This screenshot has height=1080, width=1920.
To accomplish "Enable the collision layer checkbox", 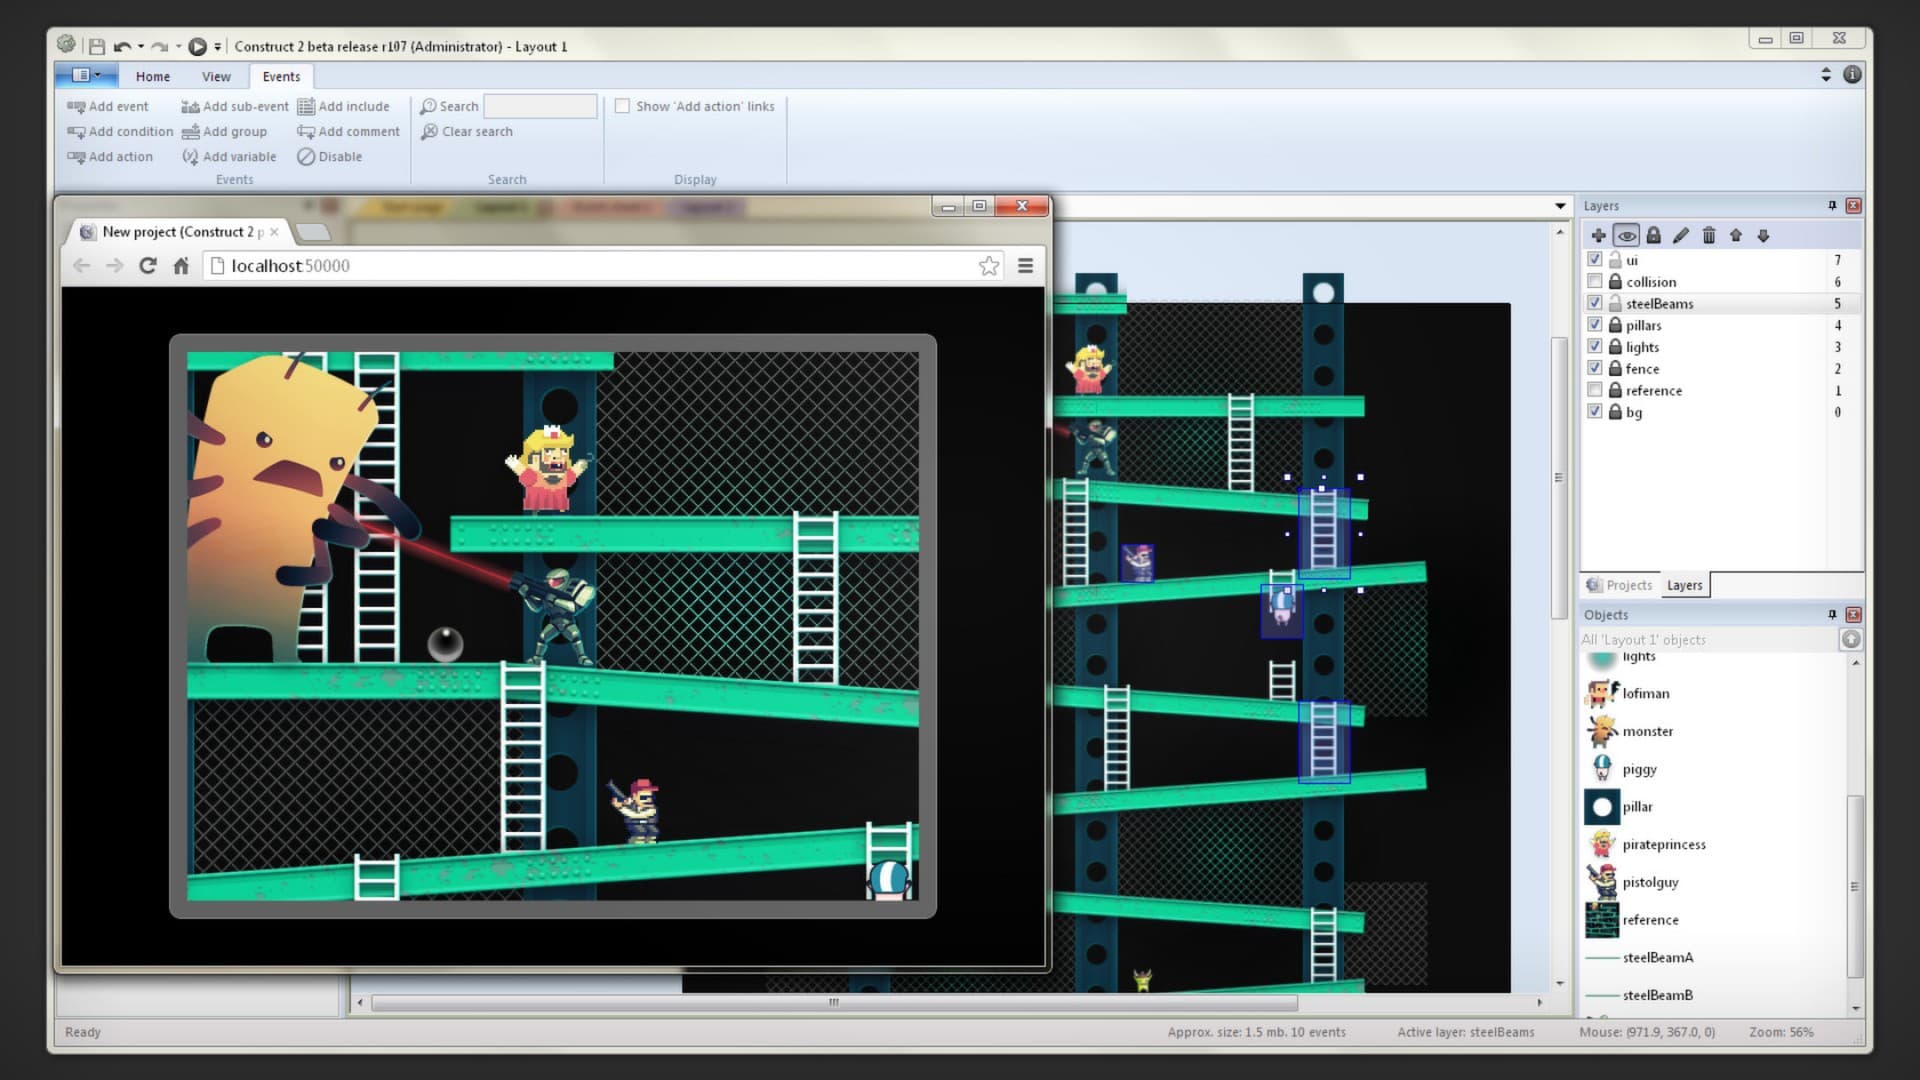I will pos(1595,281).
